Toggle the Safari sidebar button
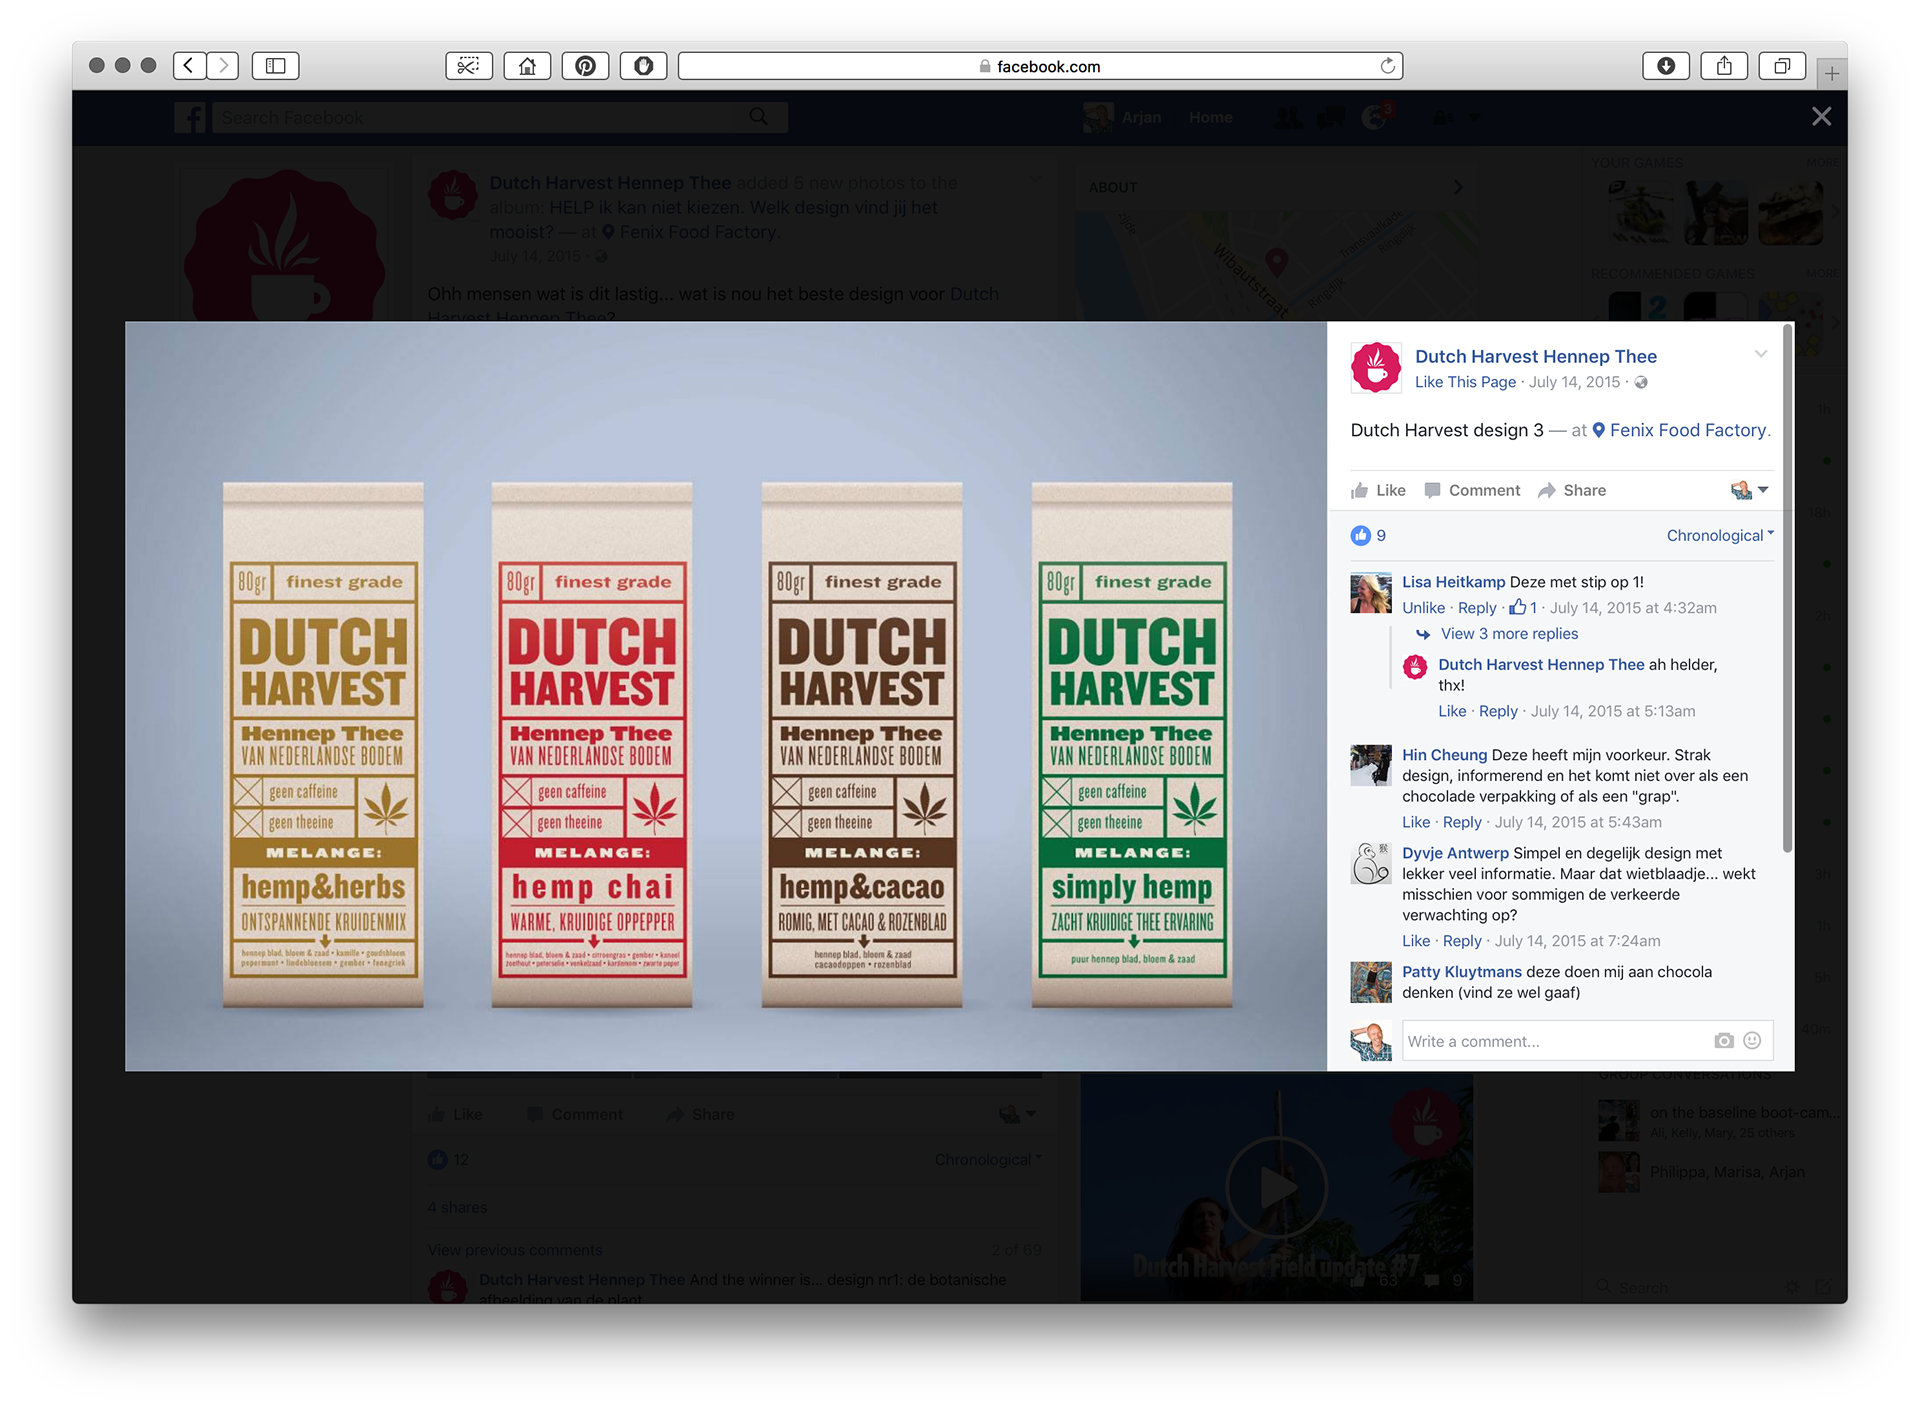 pyautogui.click(x=275, y=66)
